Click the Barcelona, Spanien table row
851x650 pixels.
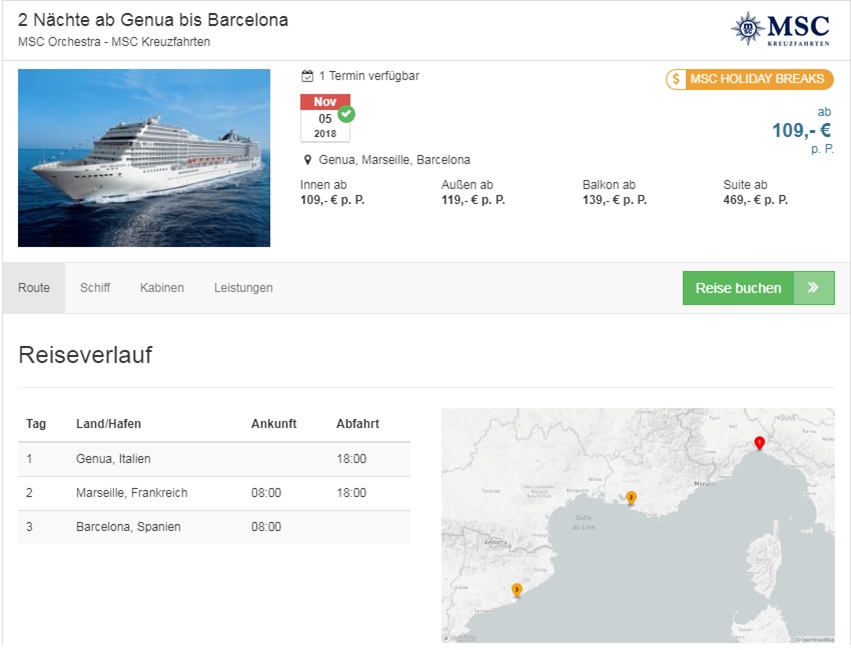pos(214,527)
